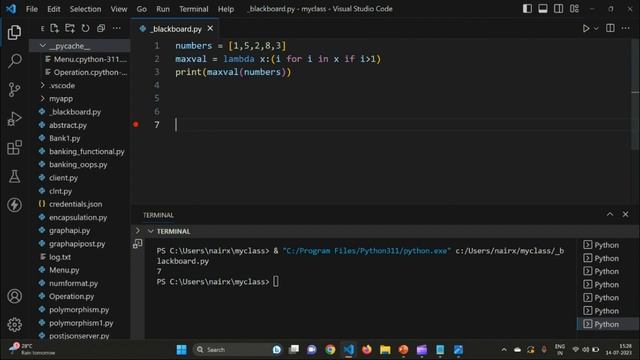
Task: Create a new file in Explorer
Action: tap(54, 28)
